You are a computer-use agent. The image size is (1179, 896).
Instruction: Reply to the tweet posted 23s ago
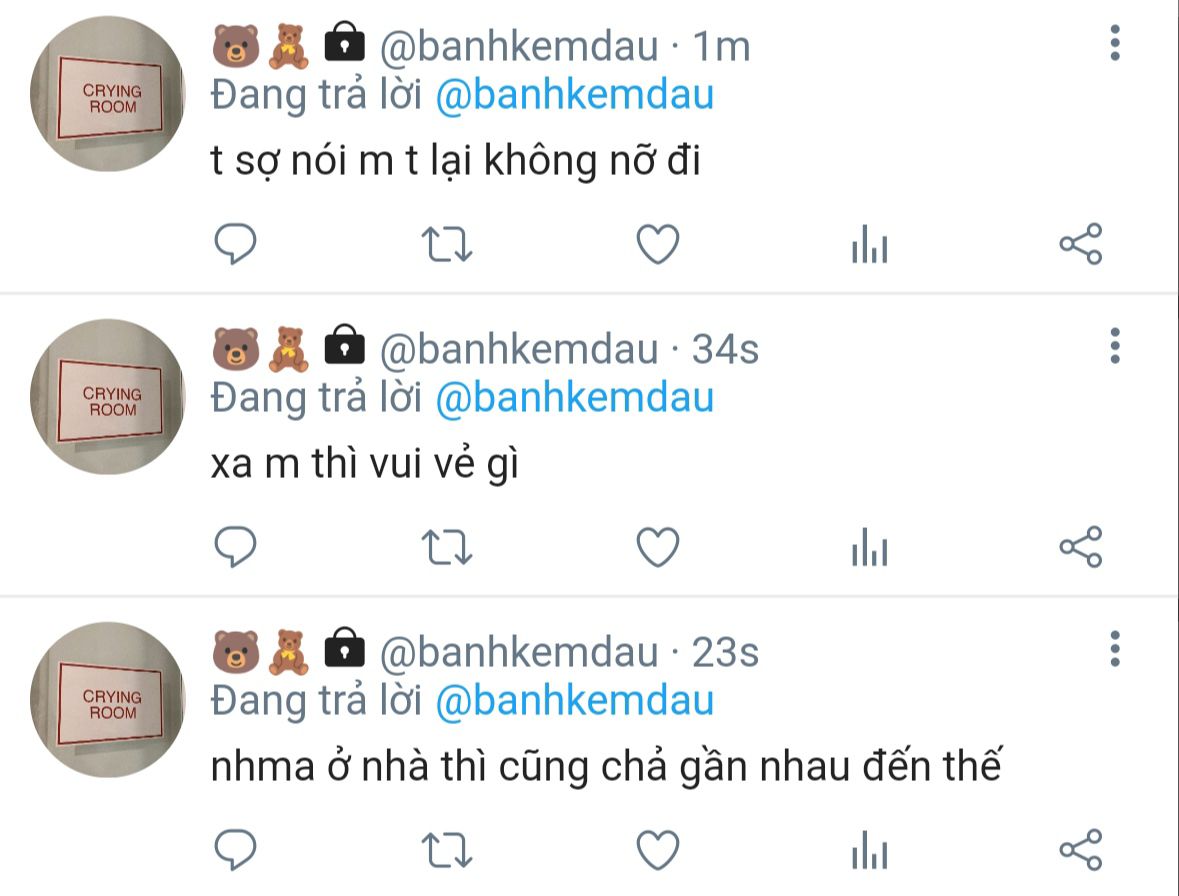click(x=235, y=849)
